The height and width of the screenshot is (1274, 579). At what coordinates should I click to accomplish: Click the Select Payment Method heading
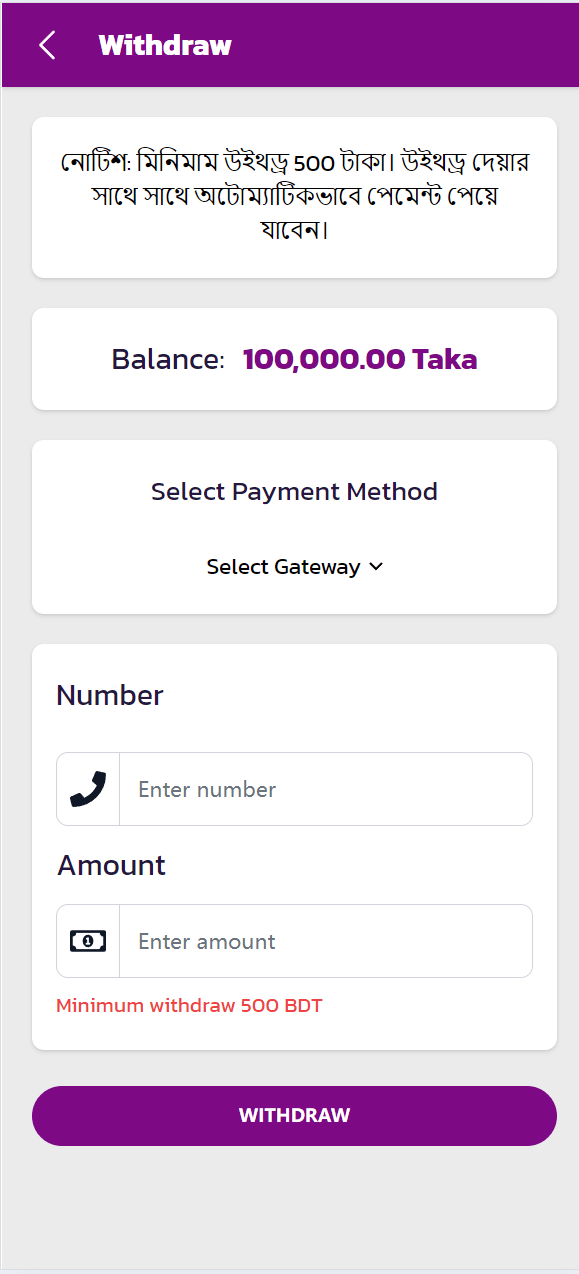tap(294, 491)
